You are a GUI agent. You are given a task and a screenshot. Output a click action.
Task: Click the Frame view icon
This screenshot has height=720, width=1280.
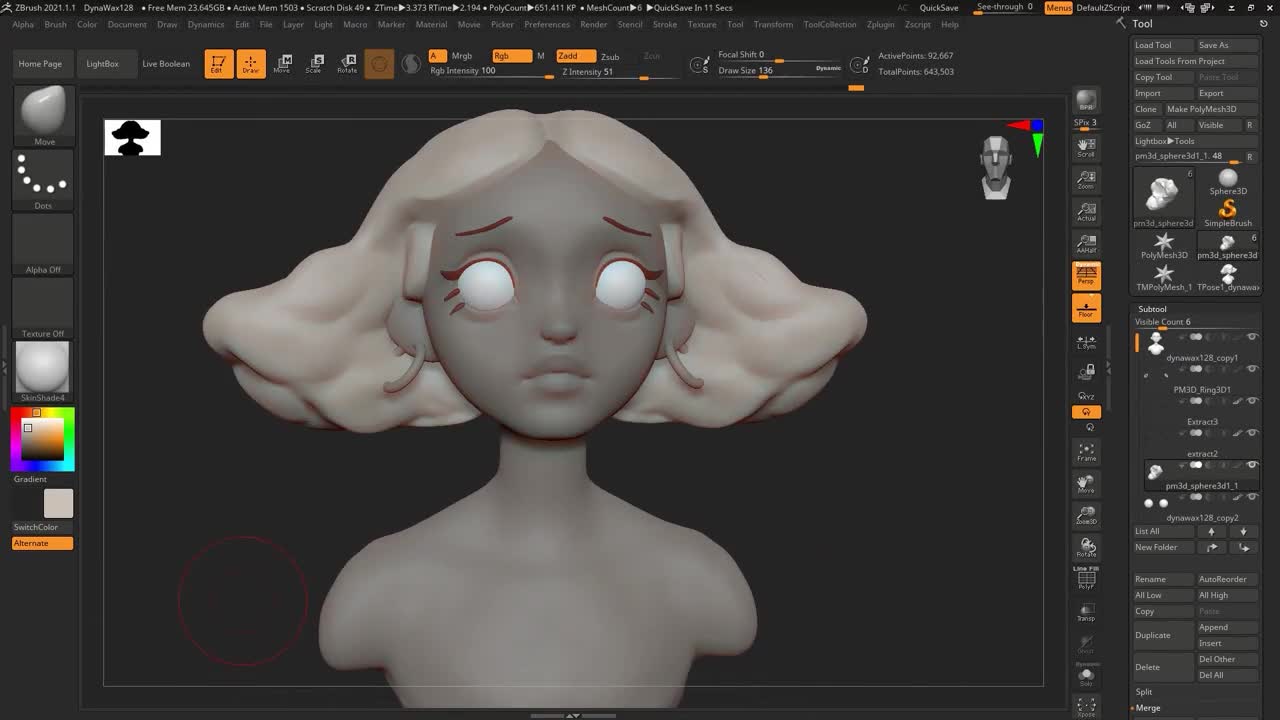1086,451
